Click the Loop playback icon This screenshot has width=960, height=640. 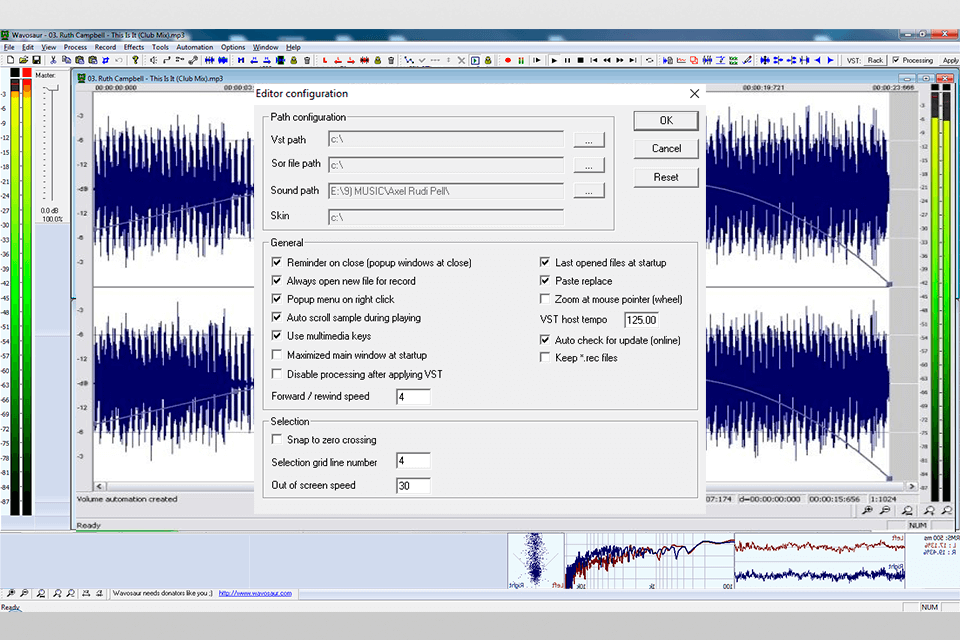649,60
